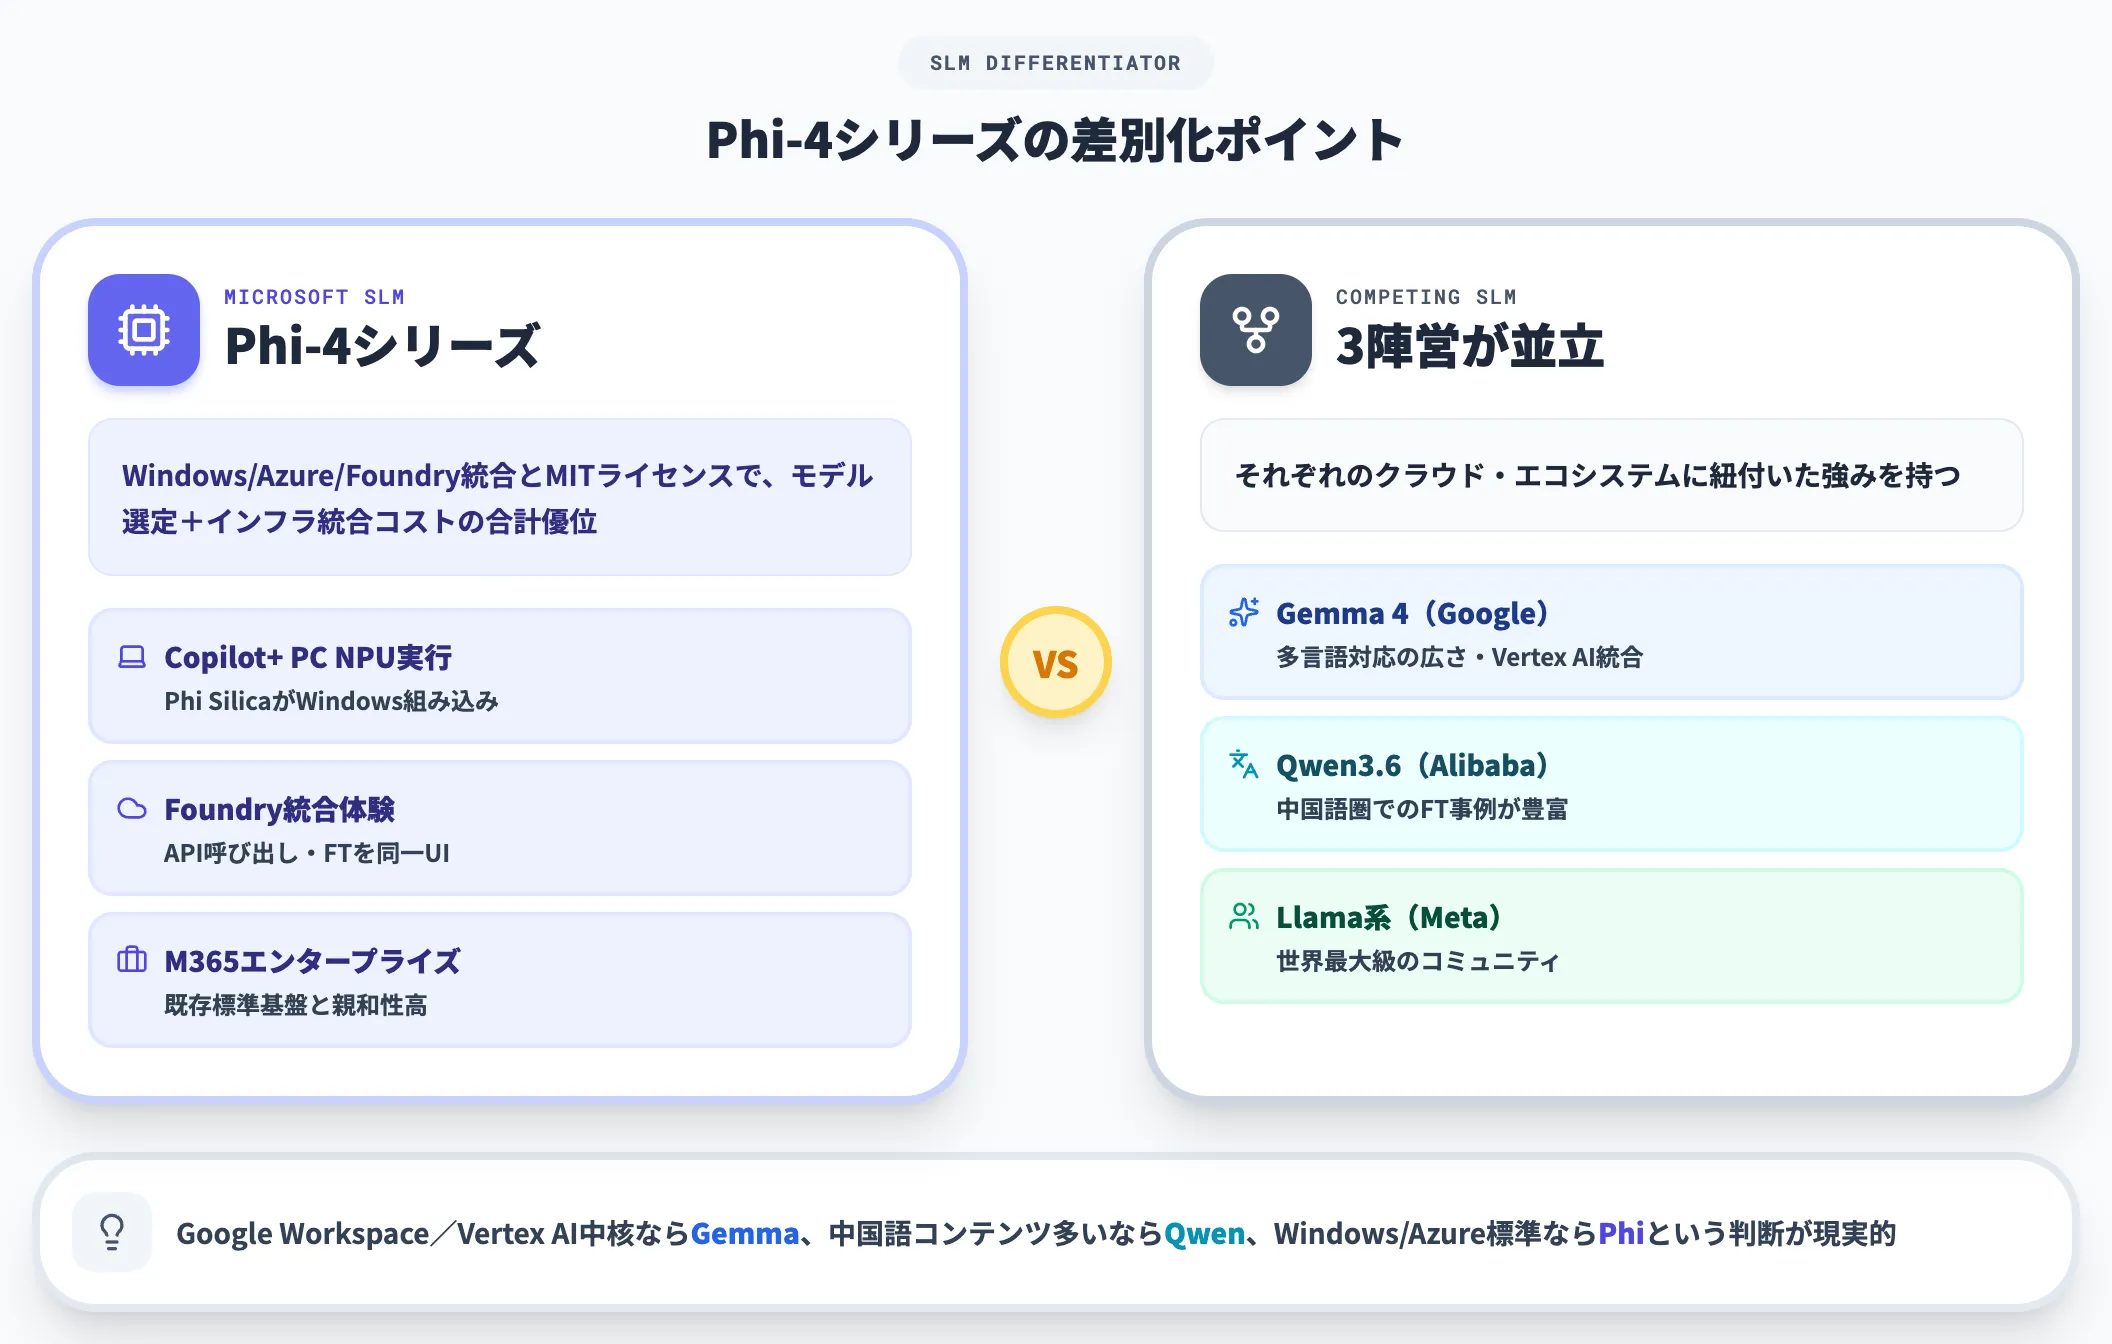Select the SLM DIFFERENTIATOR pill label
2112x1344 pixels.
click(x=1056, y=63)
